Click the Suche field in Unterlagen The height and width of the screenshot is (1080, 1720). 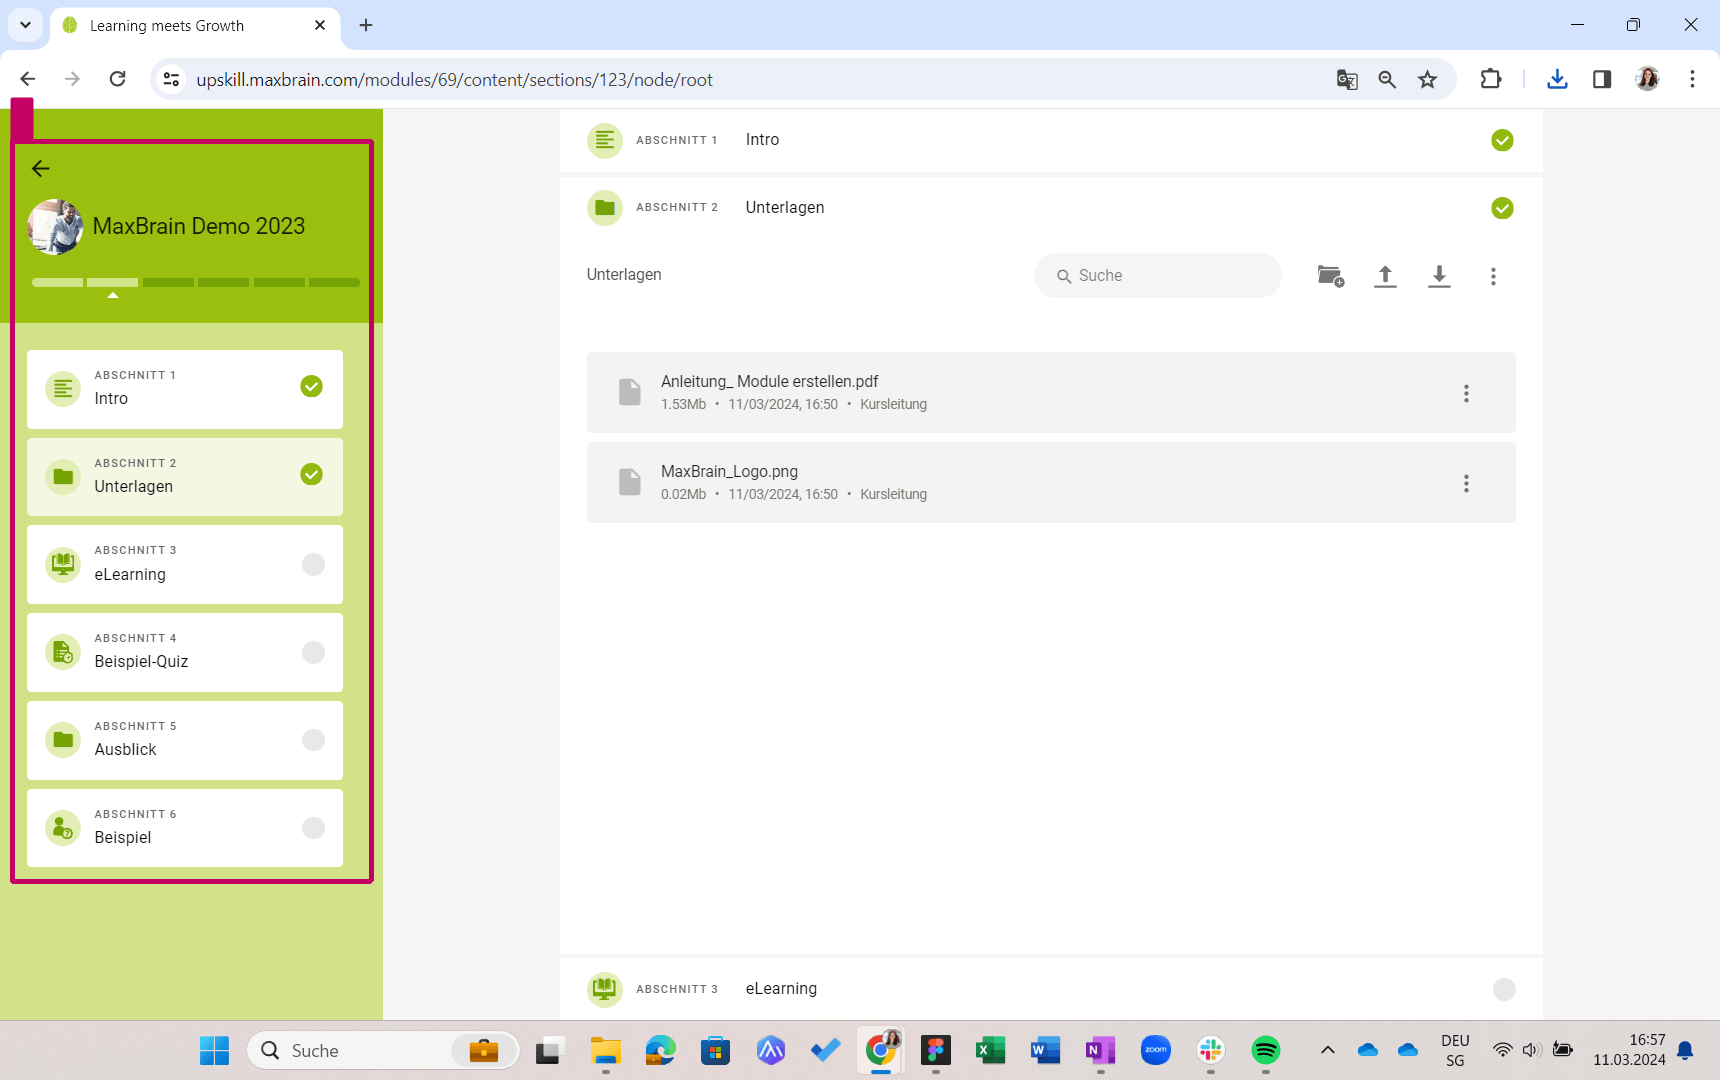[1158, 275]
